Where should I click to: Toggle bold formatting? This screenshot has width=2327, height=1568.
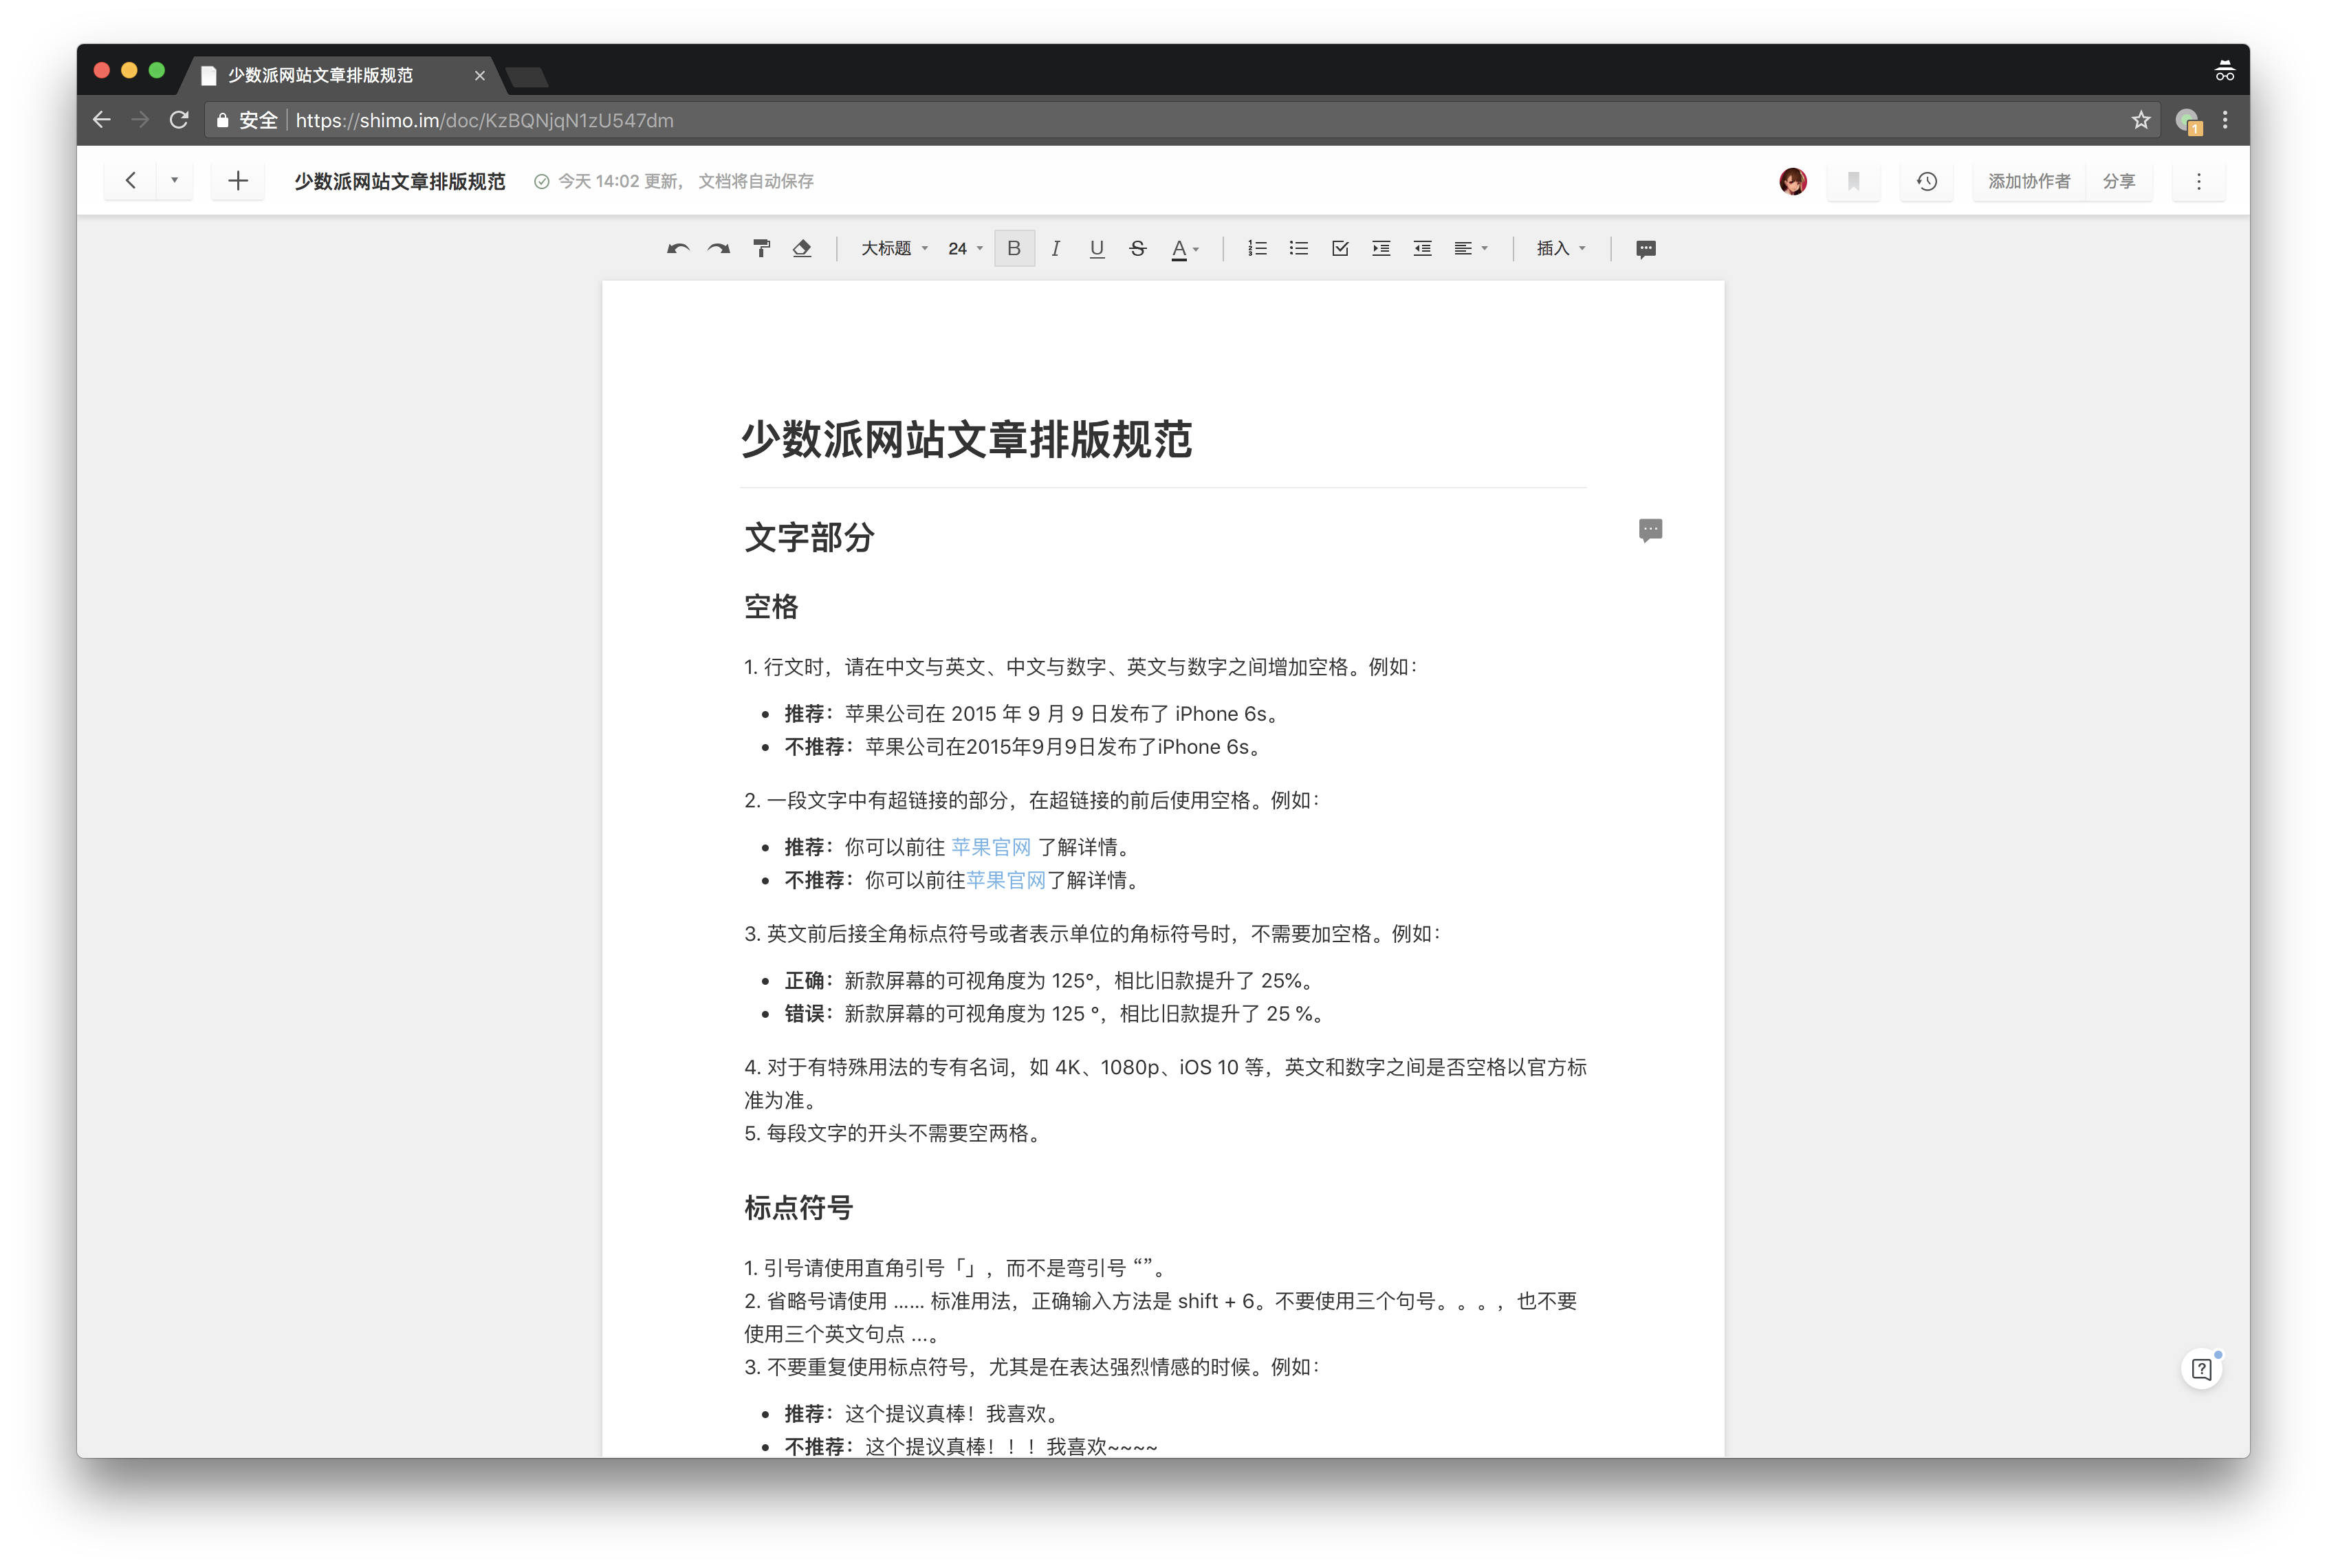1014,249
